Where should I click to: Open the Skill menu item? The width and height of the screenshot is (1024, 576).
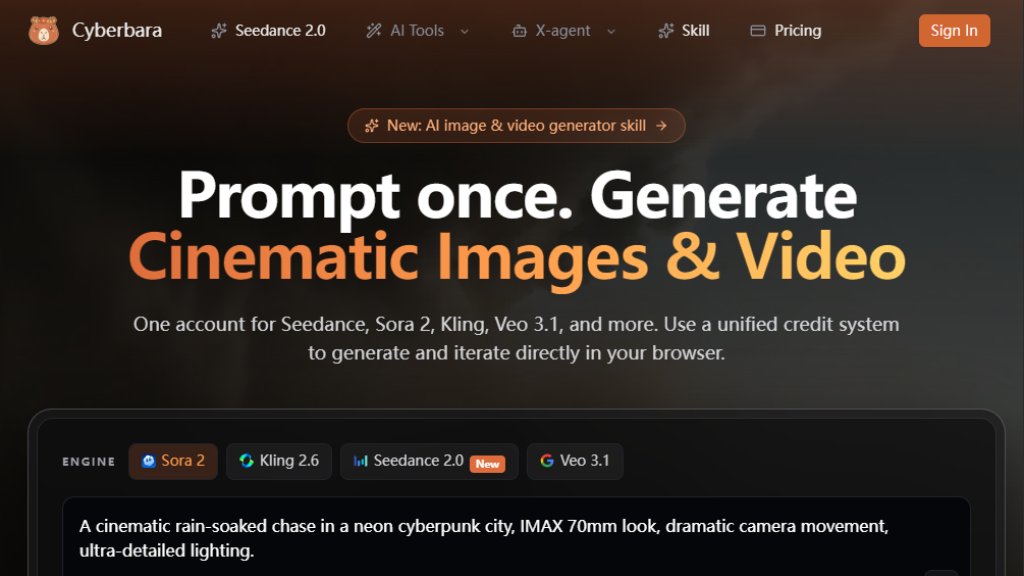click(684, 31)
